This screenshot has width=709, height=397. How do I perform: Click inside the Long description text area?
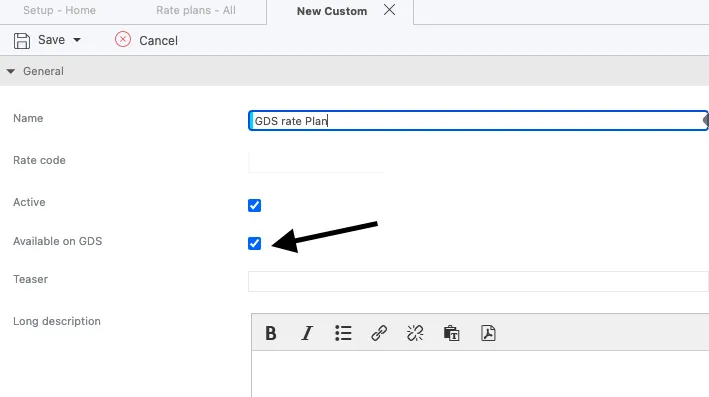point(480,374)
